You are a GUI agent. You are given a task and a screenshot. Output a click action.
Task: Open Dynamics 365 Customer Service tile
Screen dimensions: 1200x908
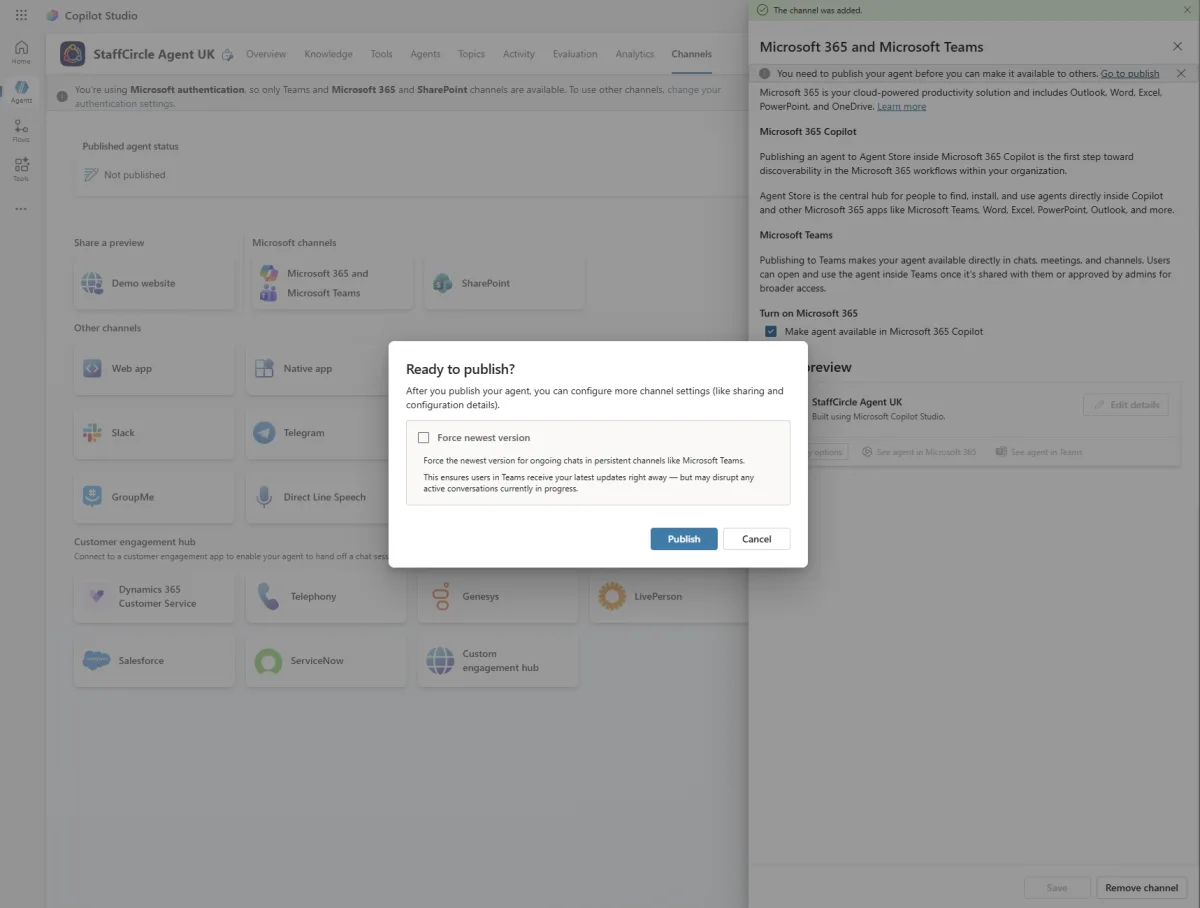point(154,596)
